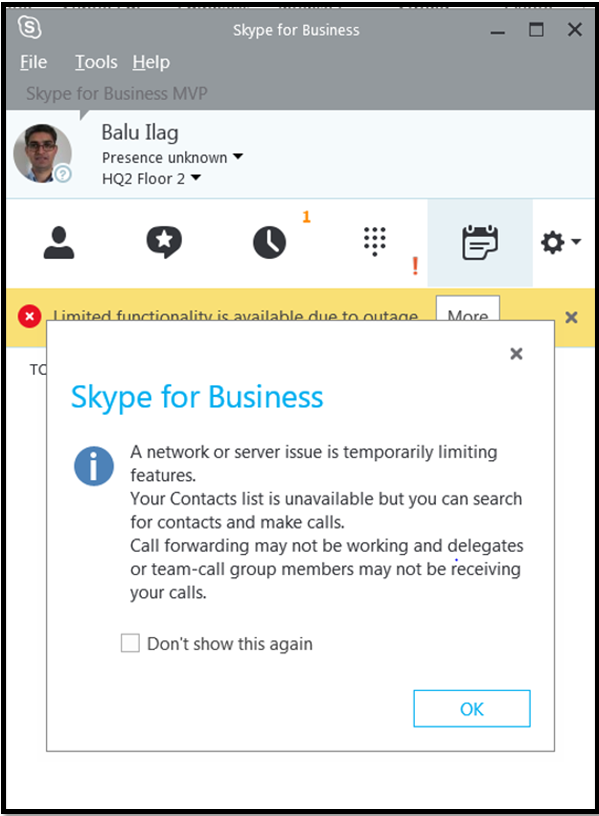Click the missed conversations count 1 badge
Screen dimensions: 599x816
306,216
